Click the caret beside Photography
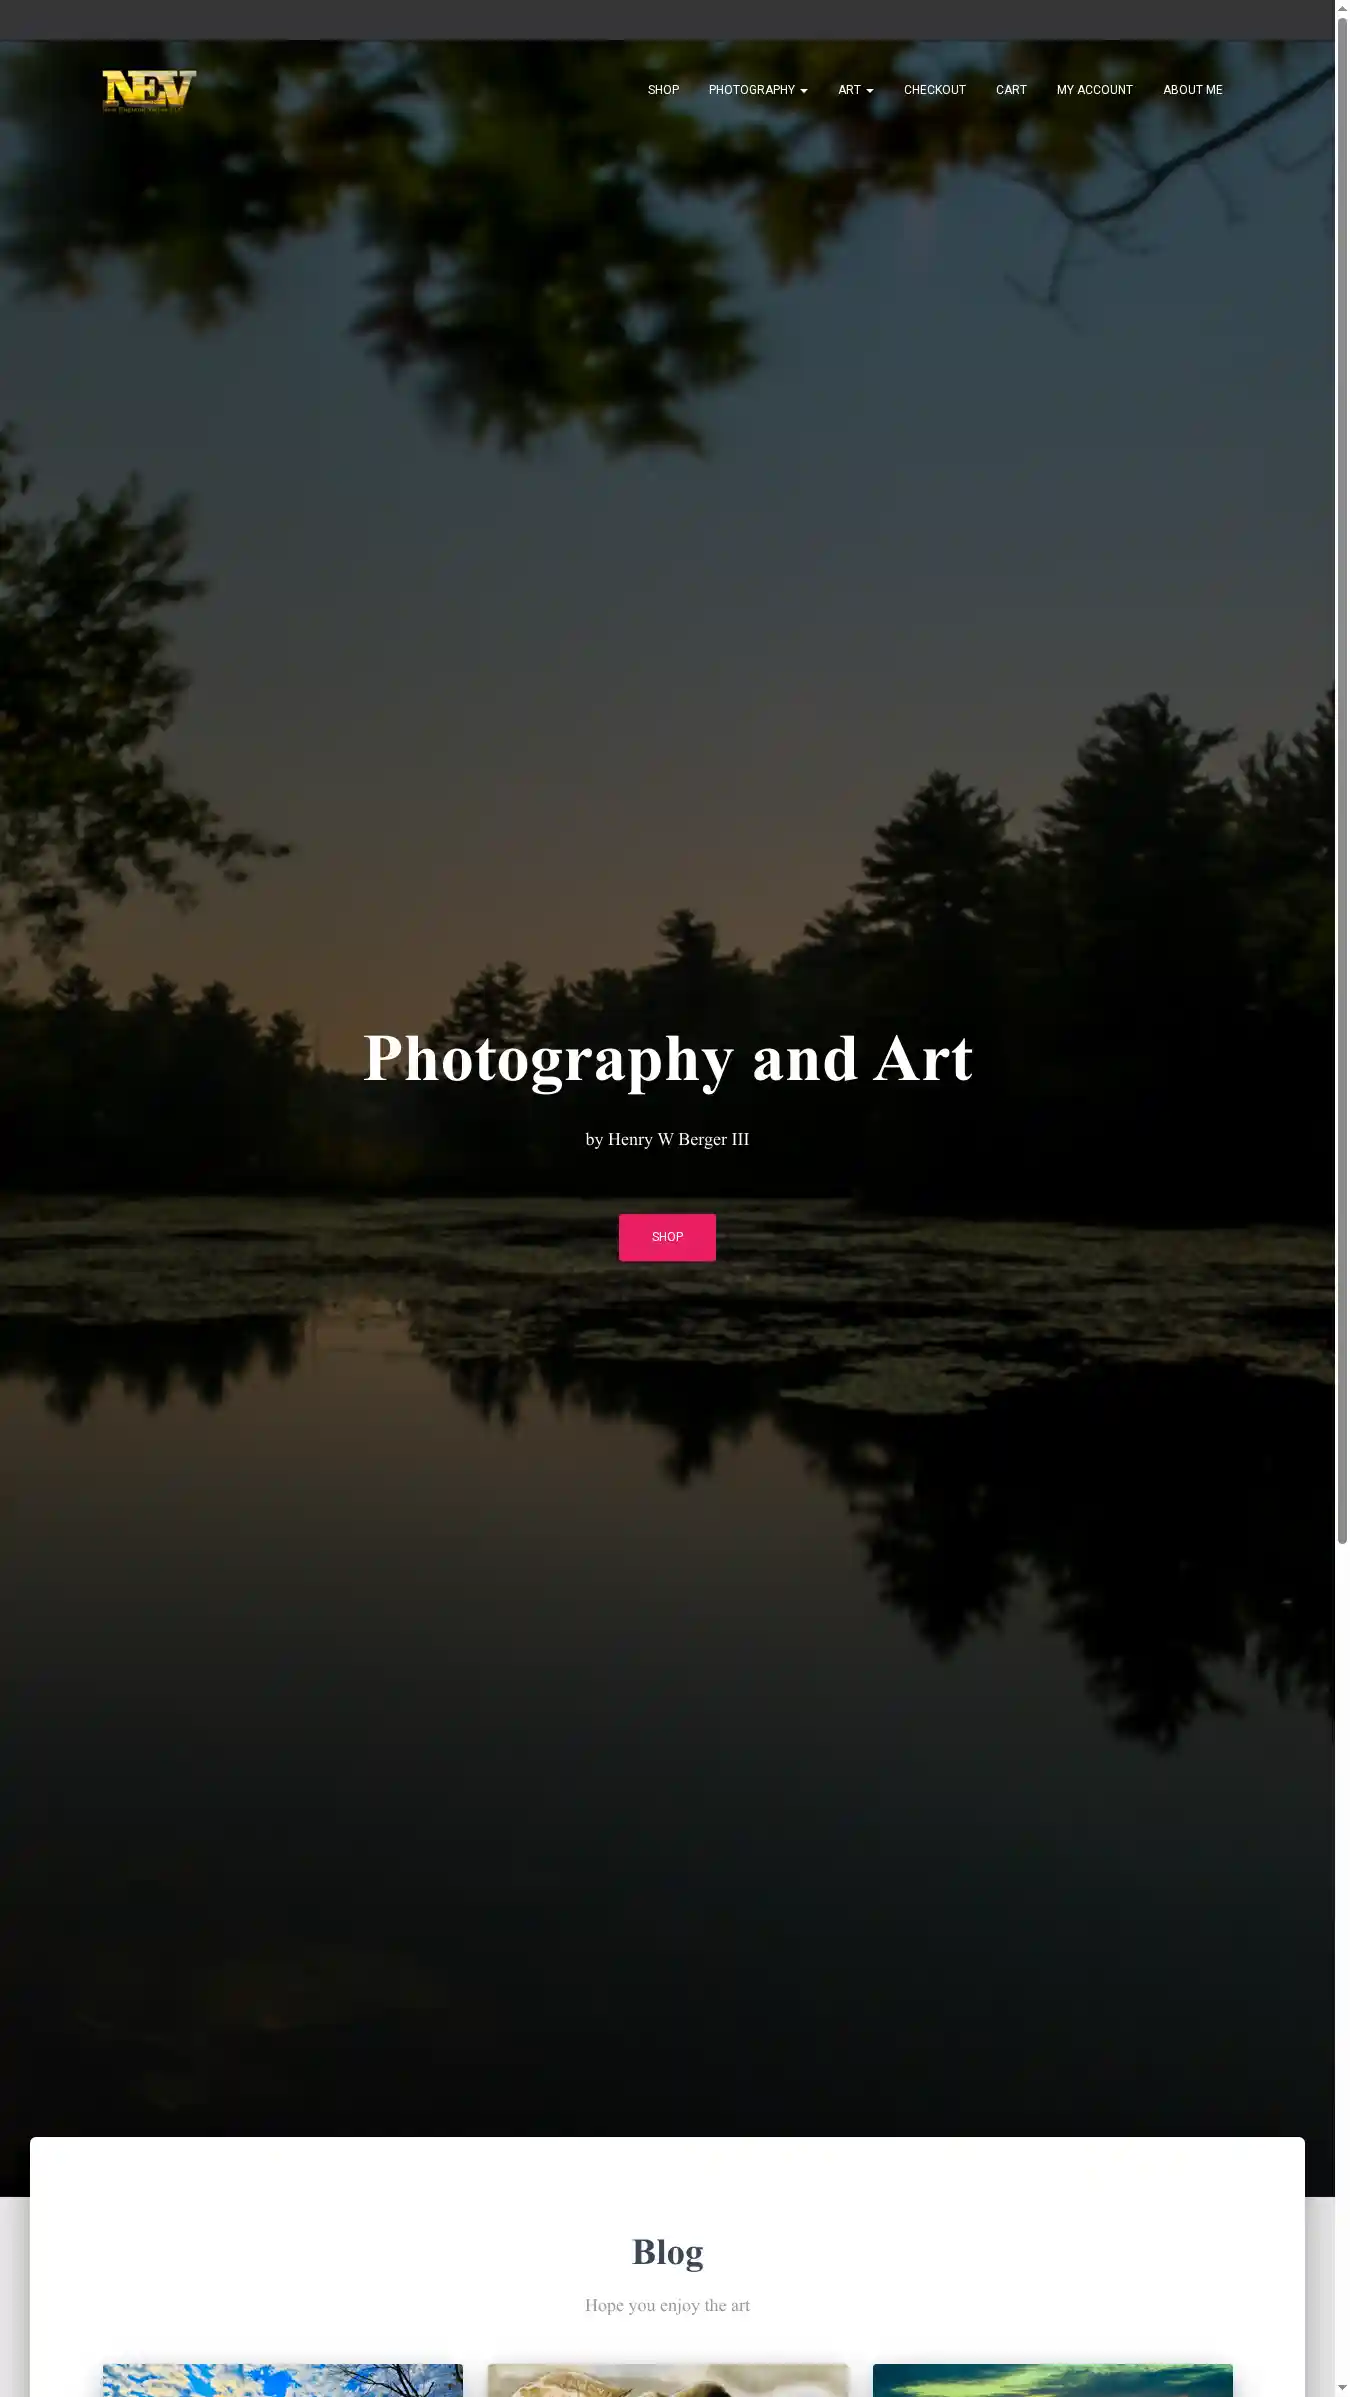The width and height of the screenshot is (1350, 2397). 804,91
